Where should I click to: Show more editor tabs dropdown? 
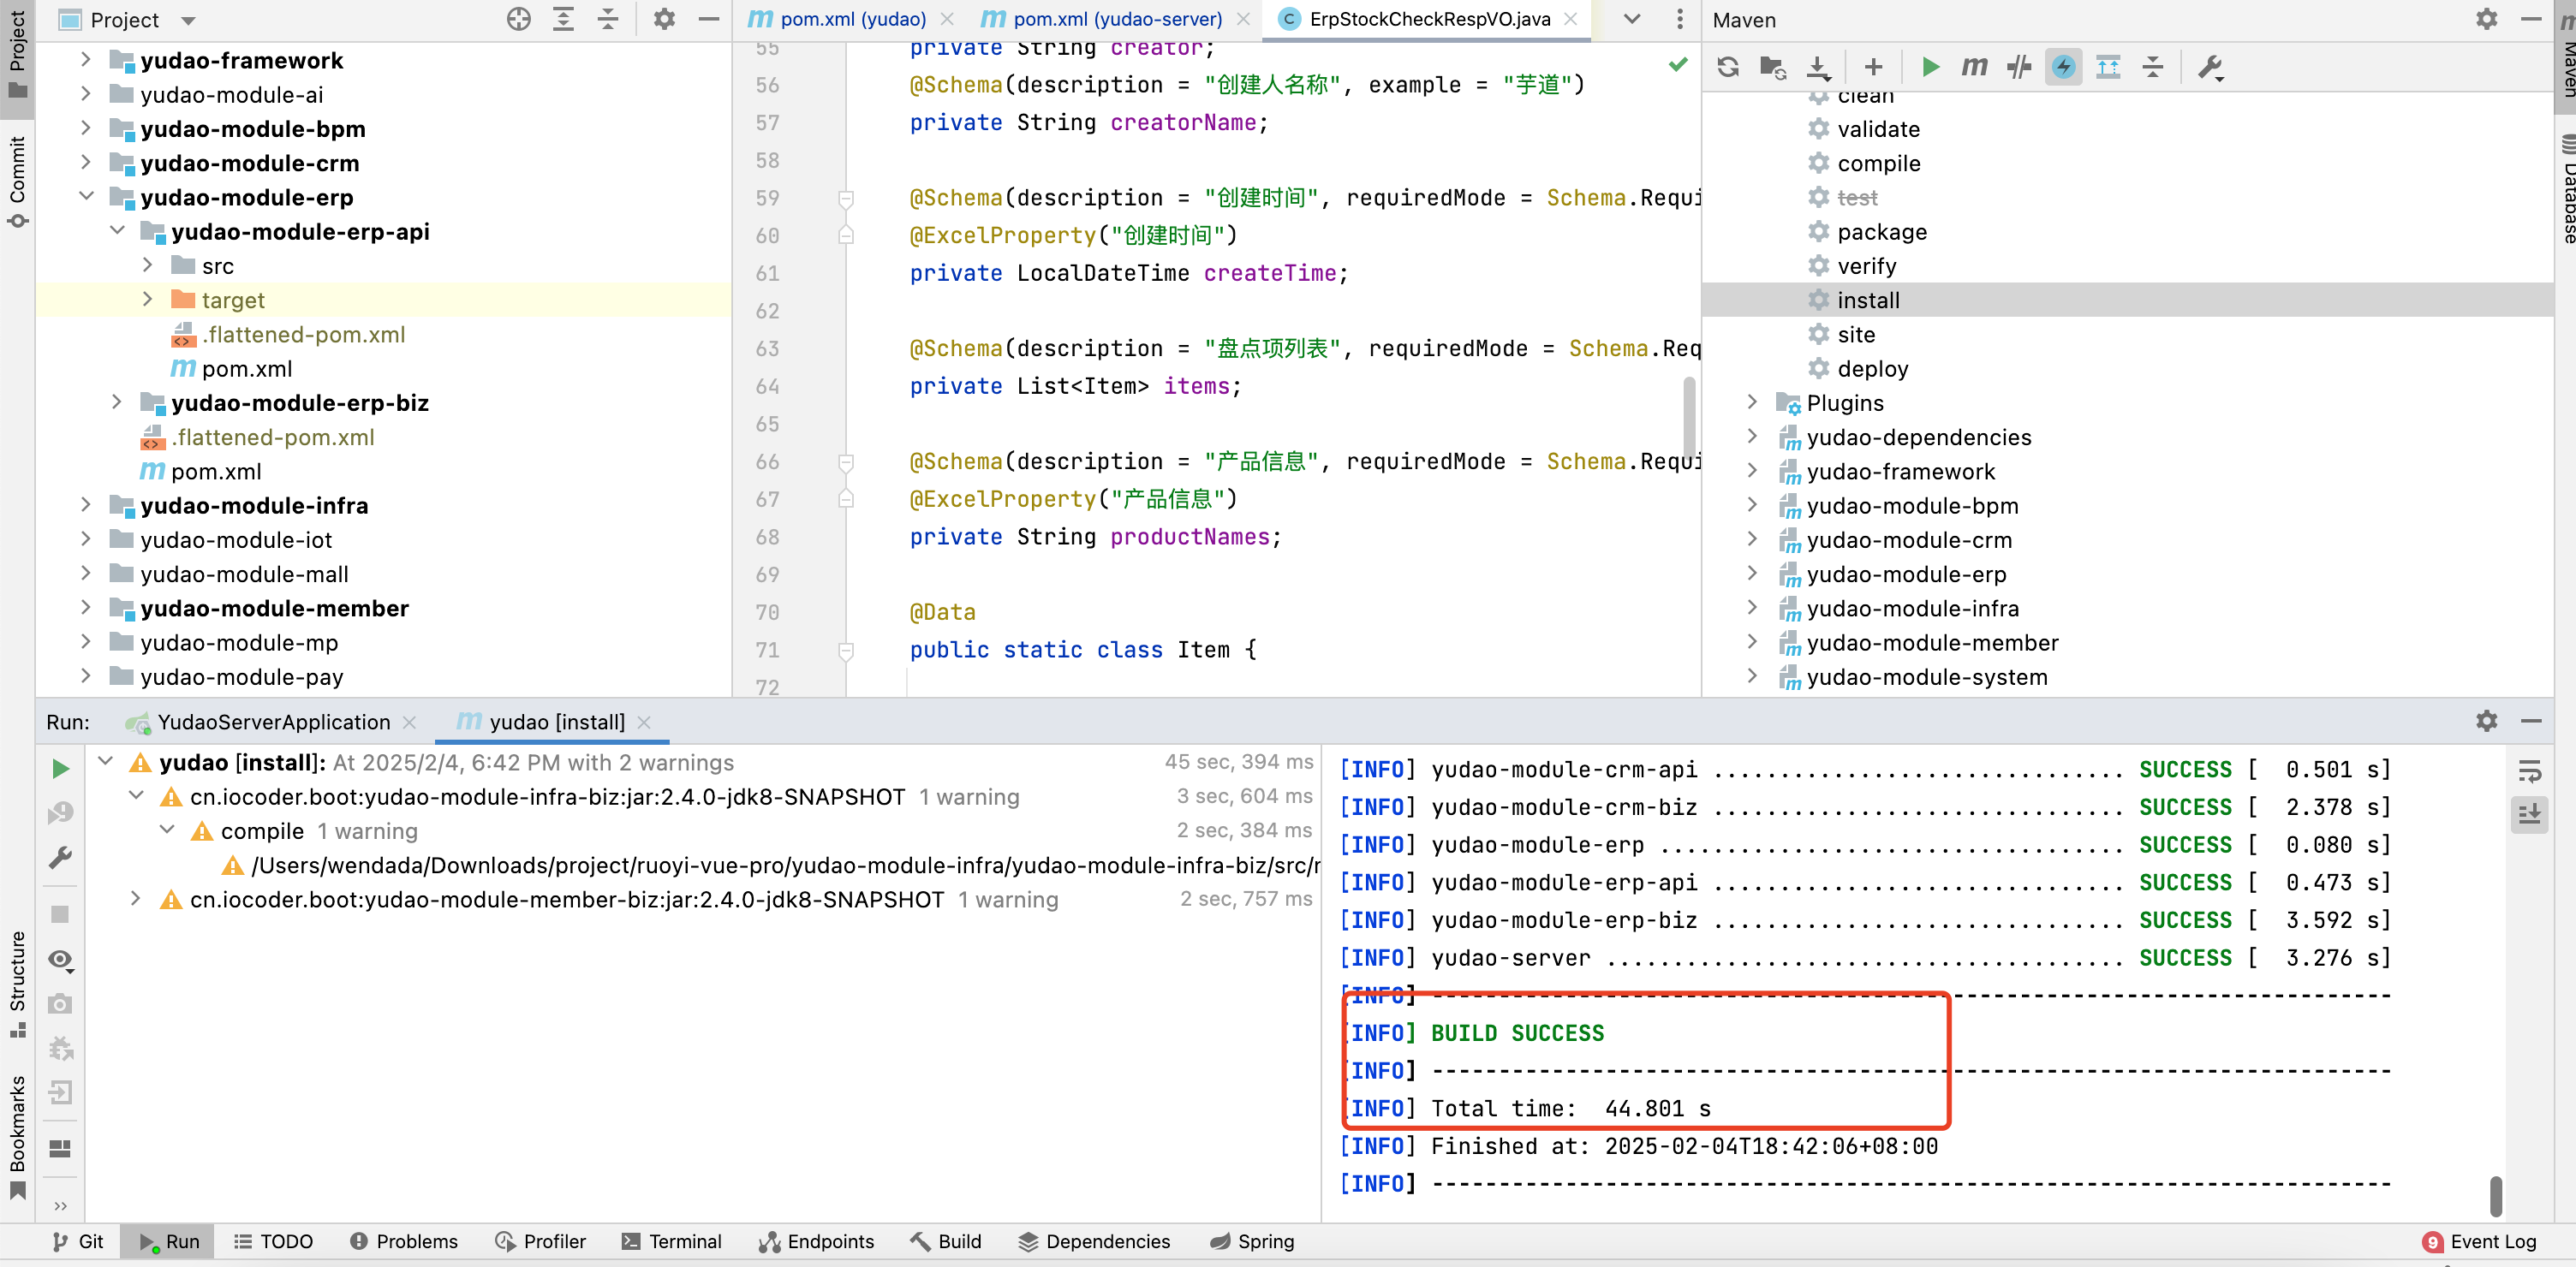click(x=1632, y=19)
